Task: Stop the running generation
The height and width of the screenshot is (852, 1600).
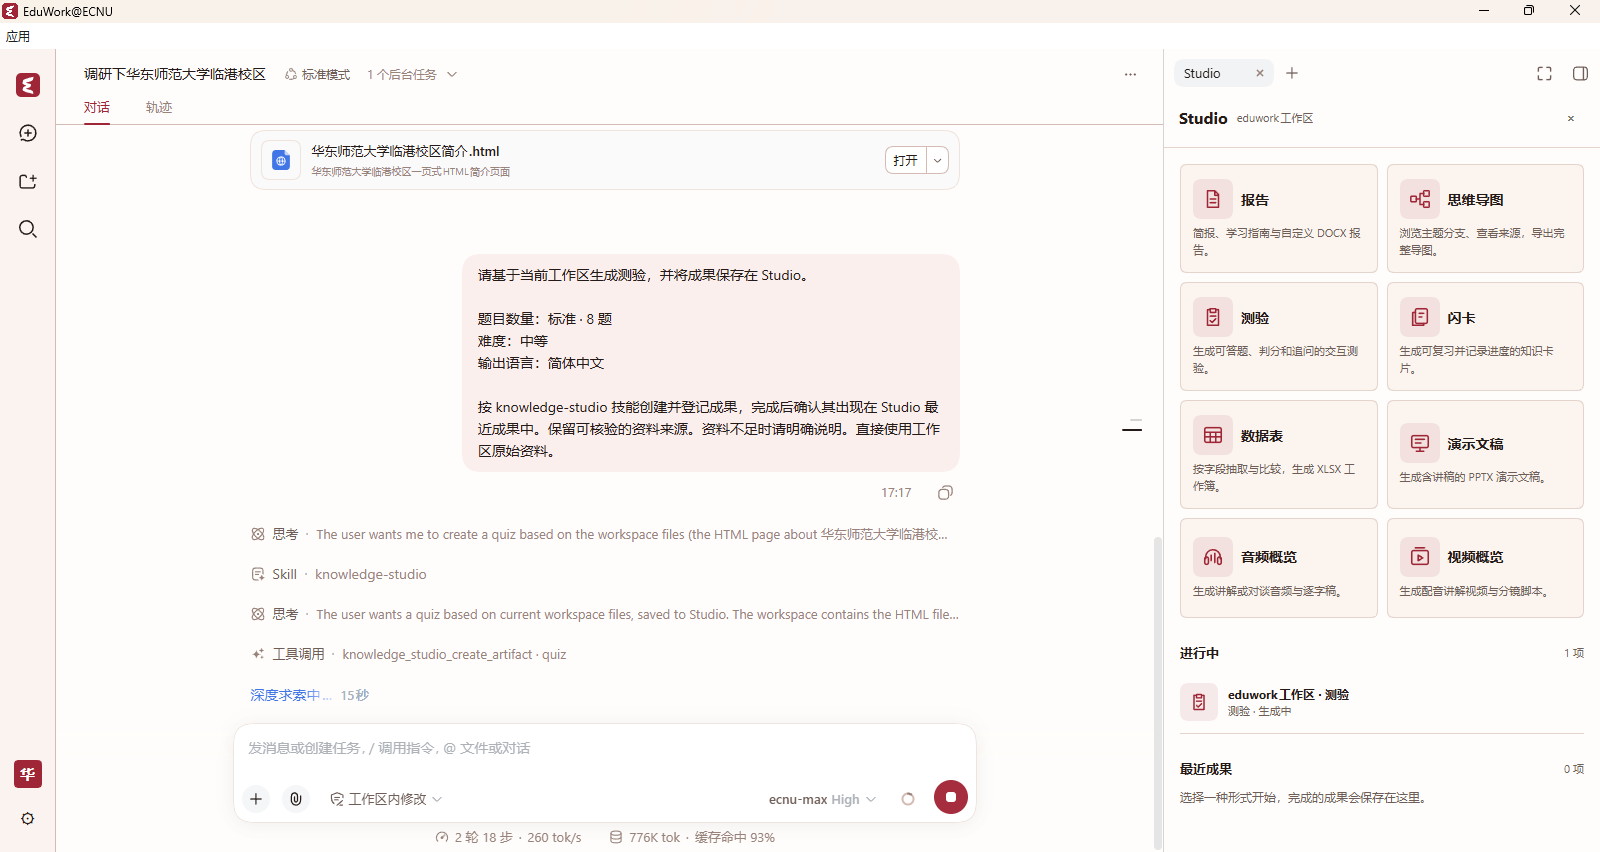Action: coord(951,797)
